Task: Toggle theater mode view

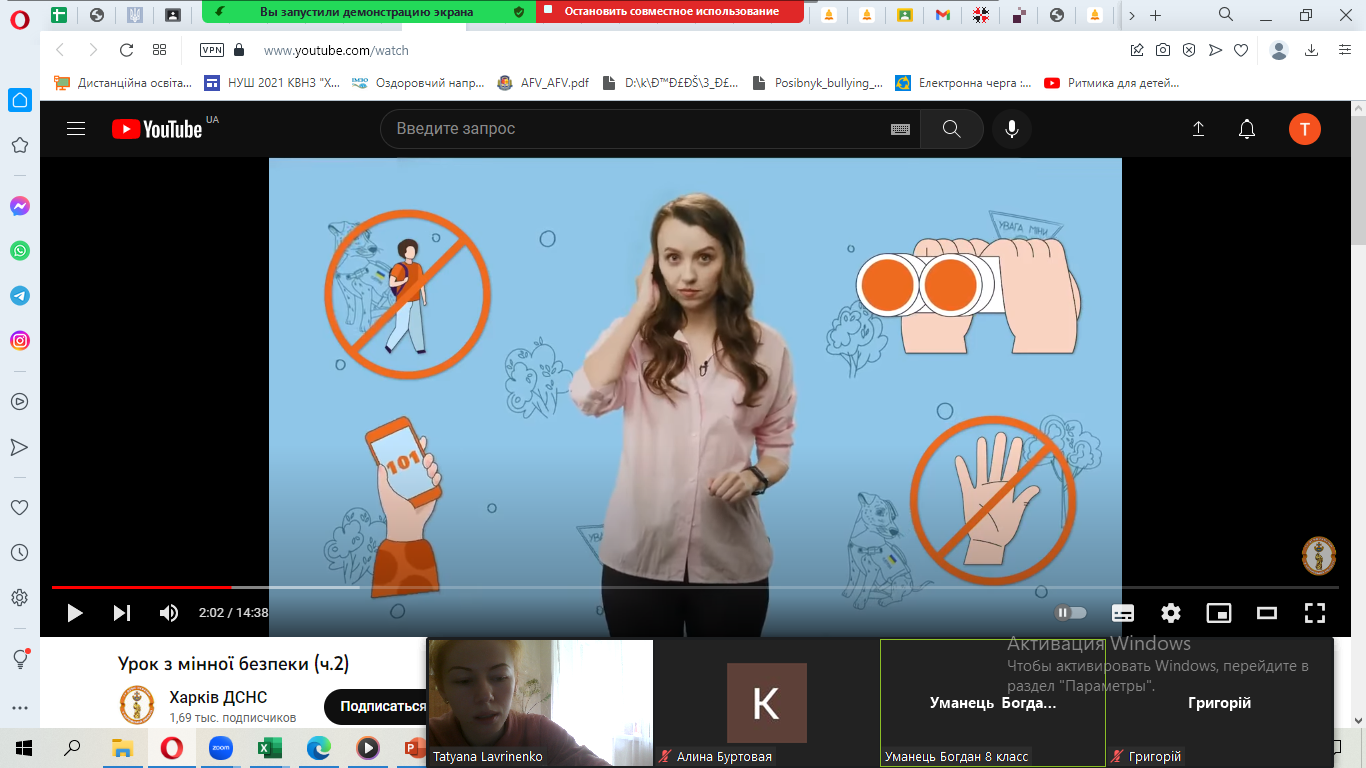Action: pyautogui.click(x=1267, y=613)
